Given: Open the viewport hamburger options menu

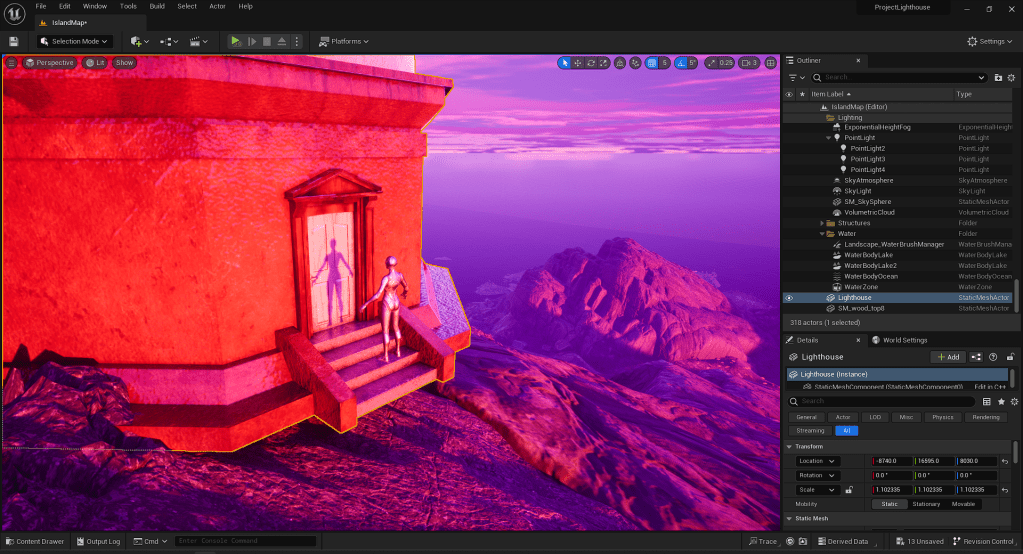Looking at the screenshot, I should tap(12, 63).
